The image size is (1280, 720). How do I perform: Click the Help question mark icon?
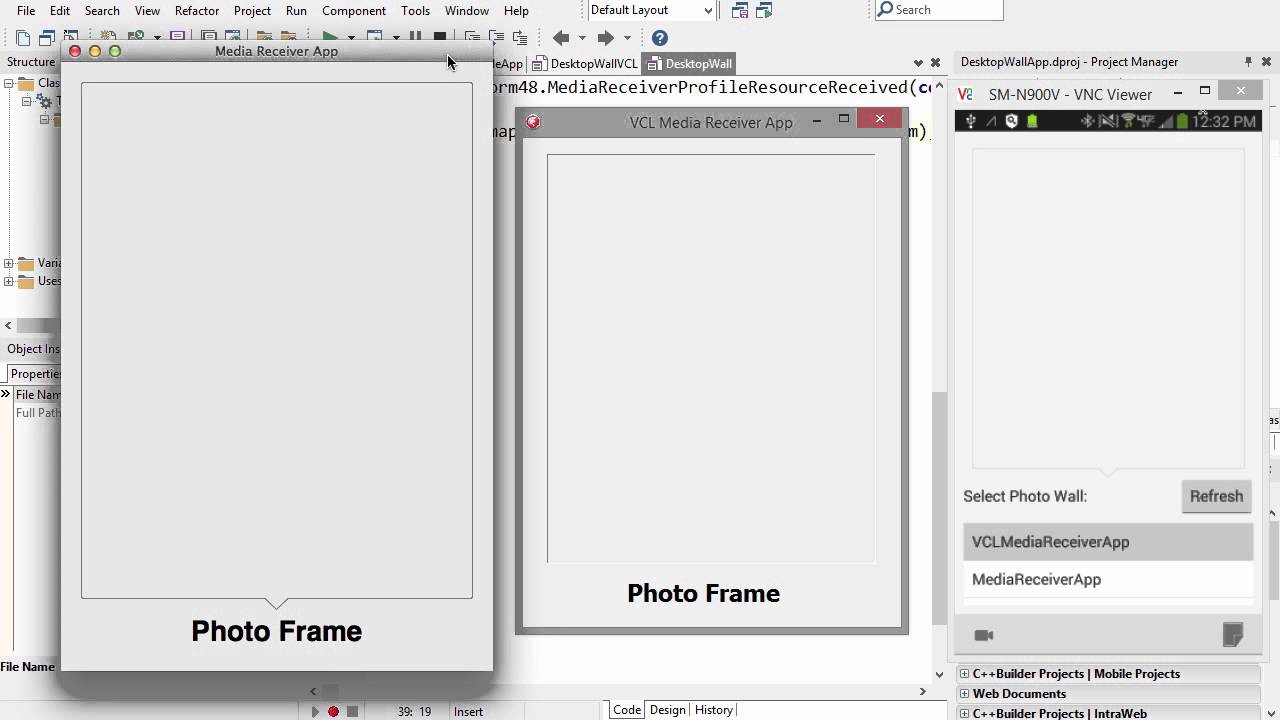coord(659,38)
